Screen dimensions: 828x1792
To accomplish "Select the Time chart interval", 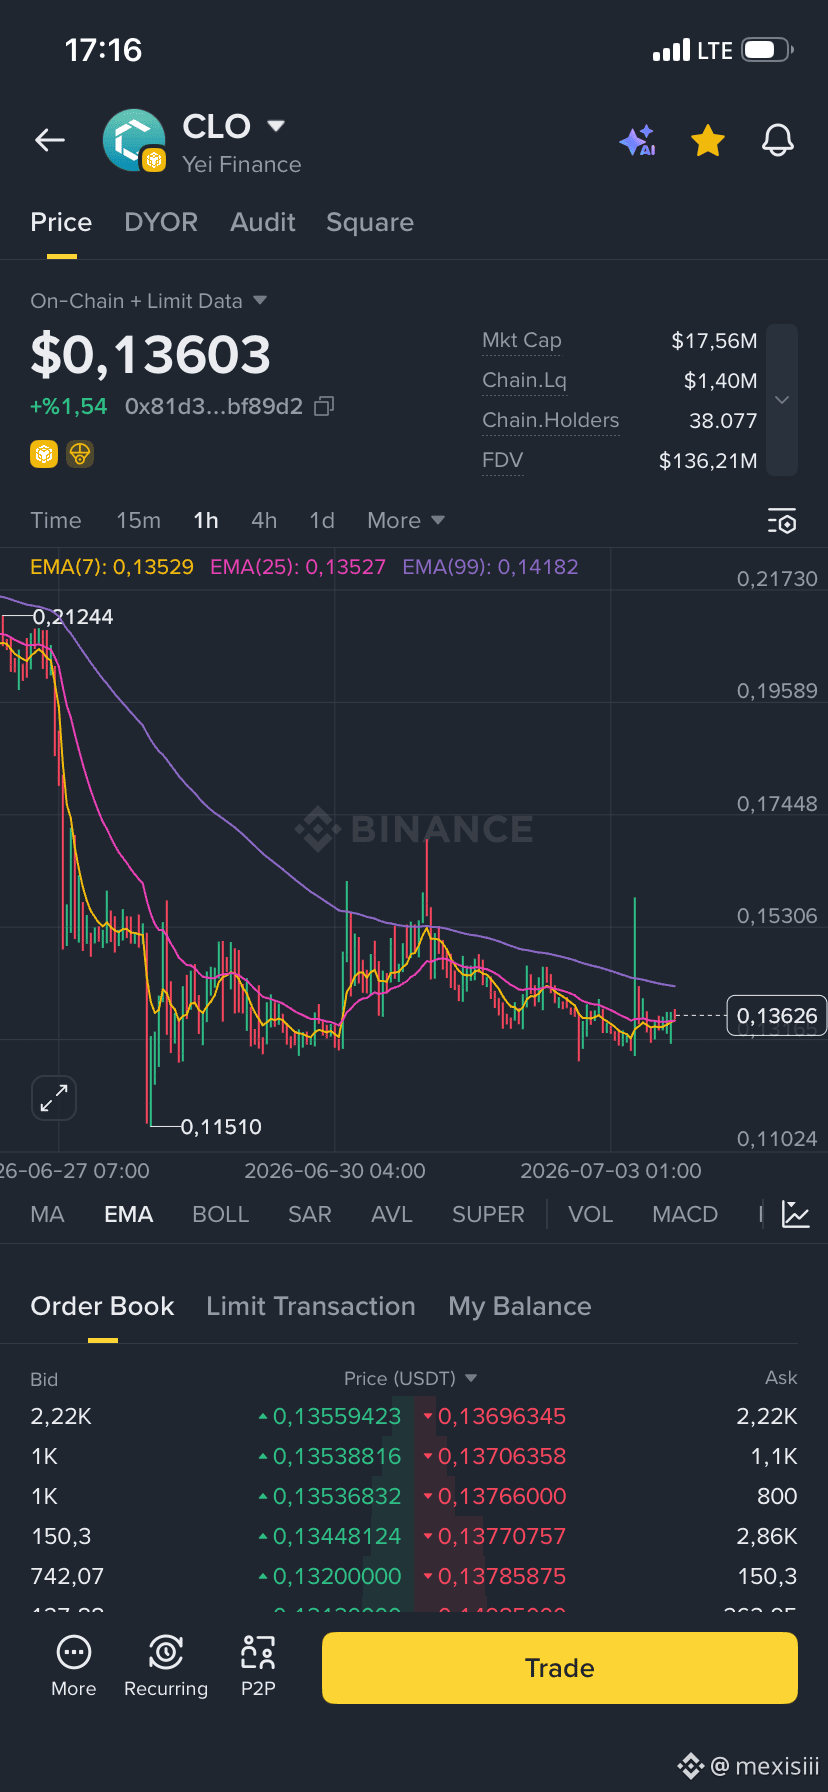I will coord(56,520).
